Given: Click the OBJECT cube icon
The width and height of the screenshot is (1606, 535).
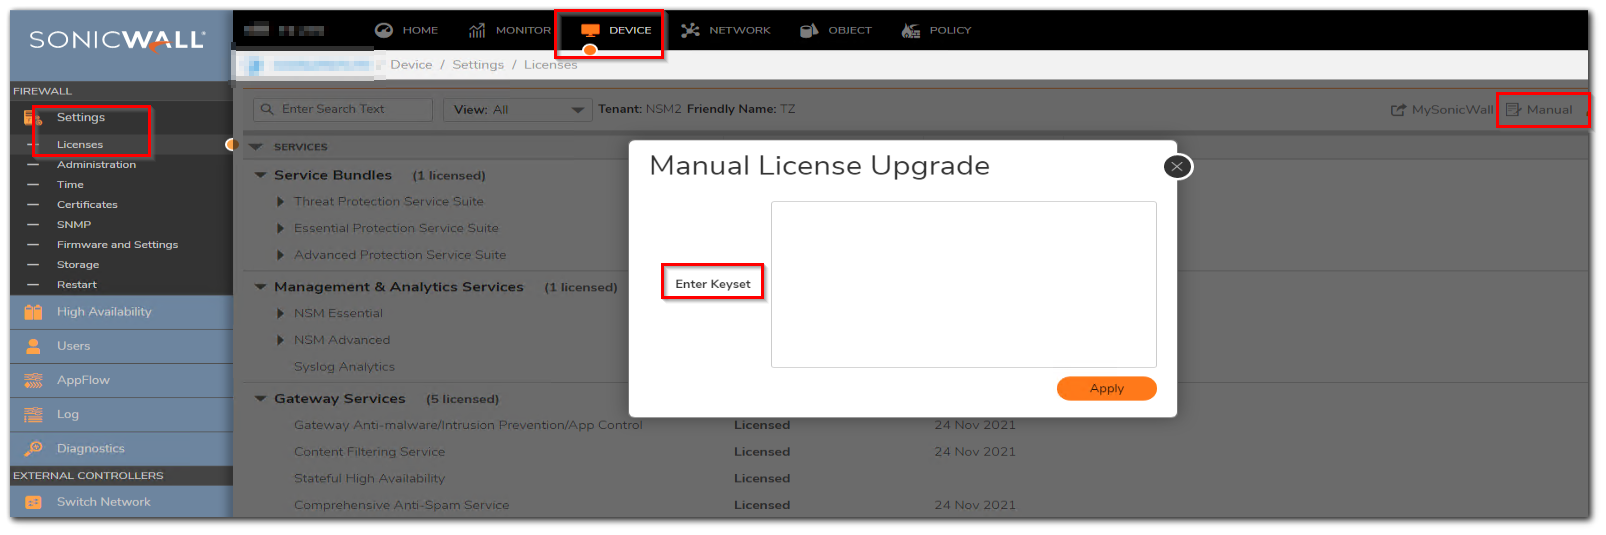Looking at the screenshot, I should coord(809,30).
